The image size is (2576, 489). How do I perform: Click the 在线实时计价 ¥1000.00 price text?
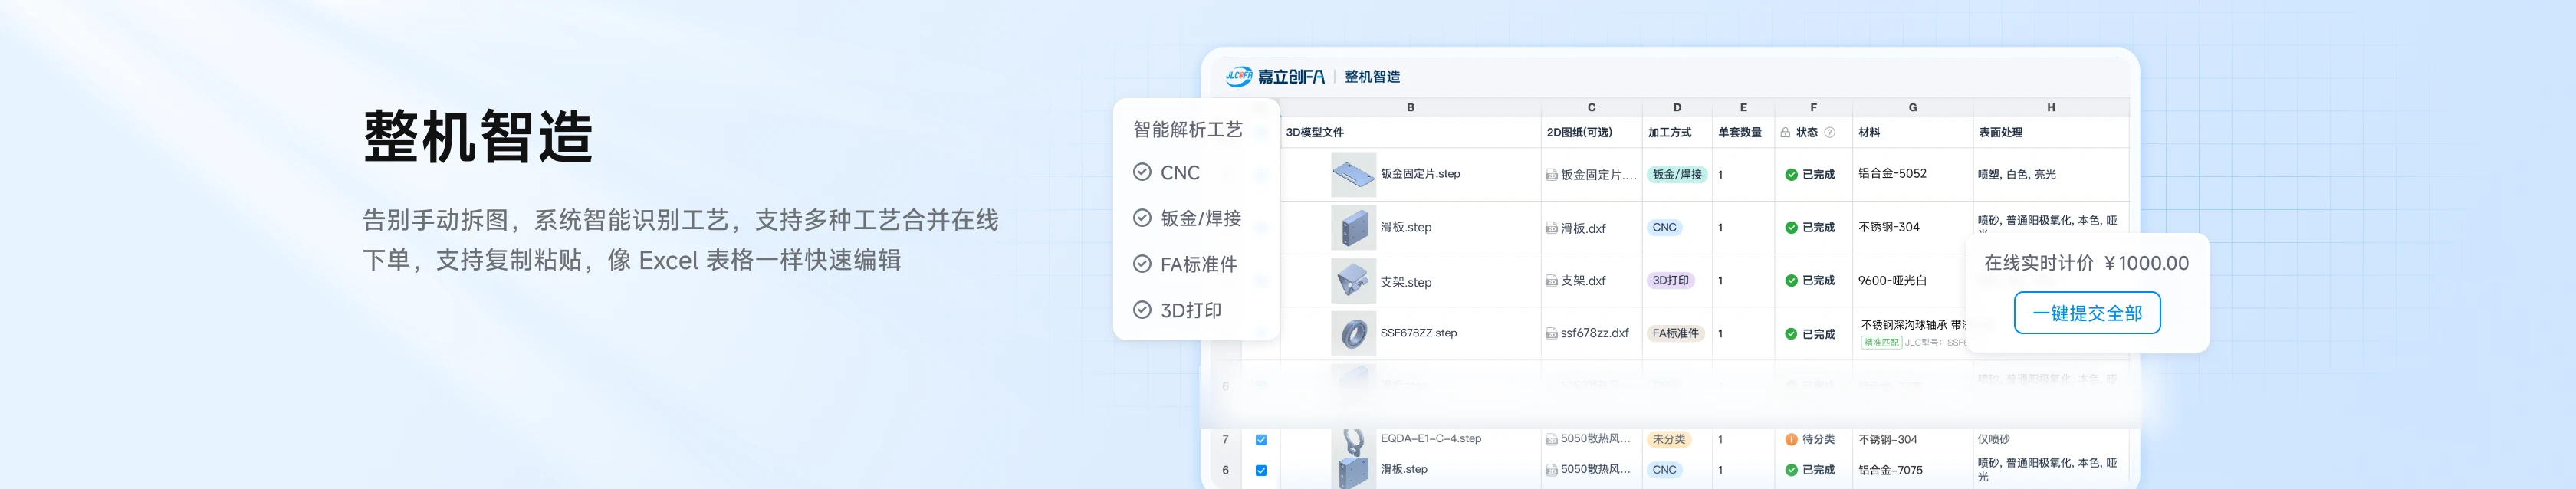[x=2086, y=263]
